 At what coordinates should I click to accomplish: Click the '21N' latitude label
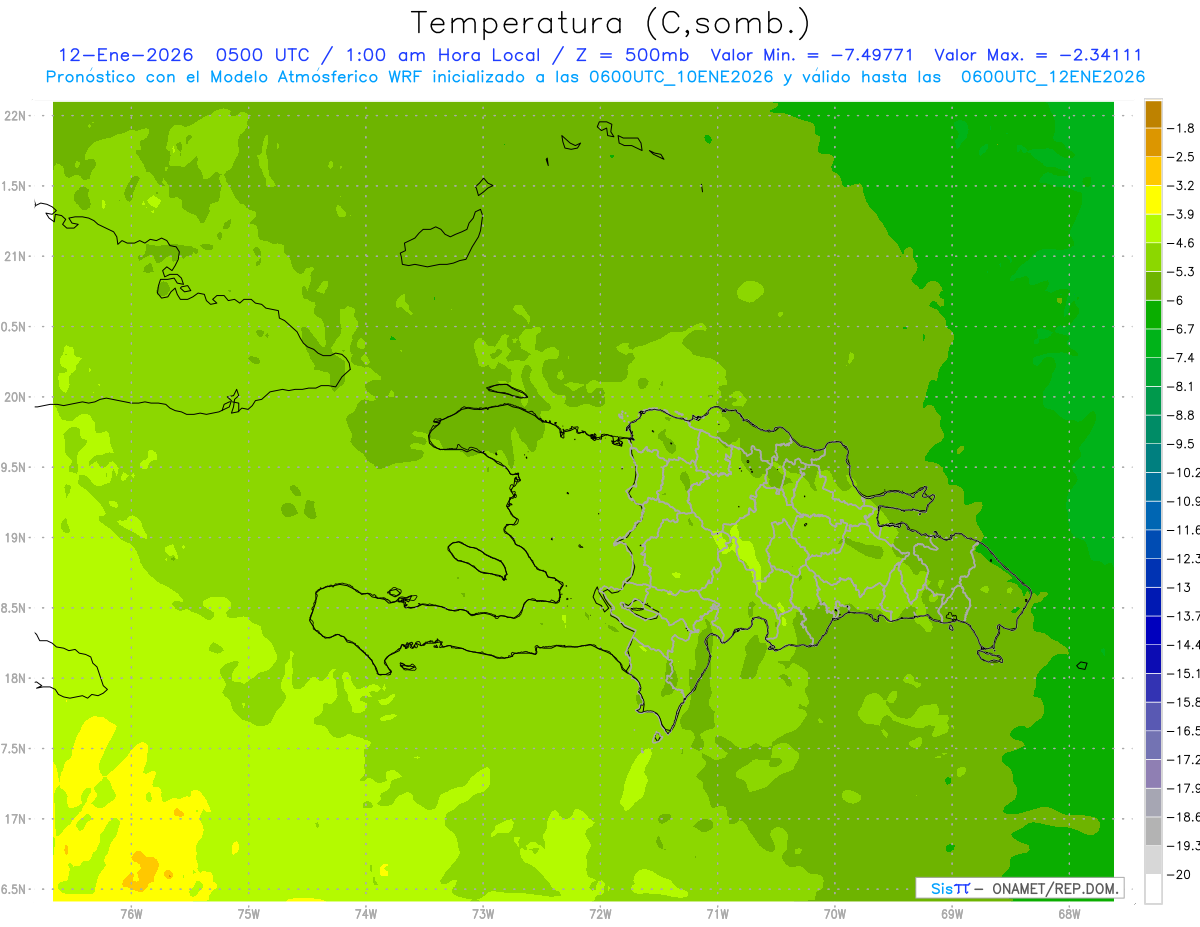(x=15, y=256)
